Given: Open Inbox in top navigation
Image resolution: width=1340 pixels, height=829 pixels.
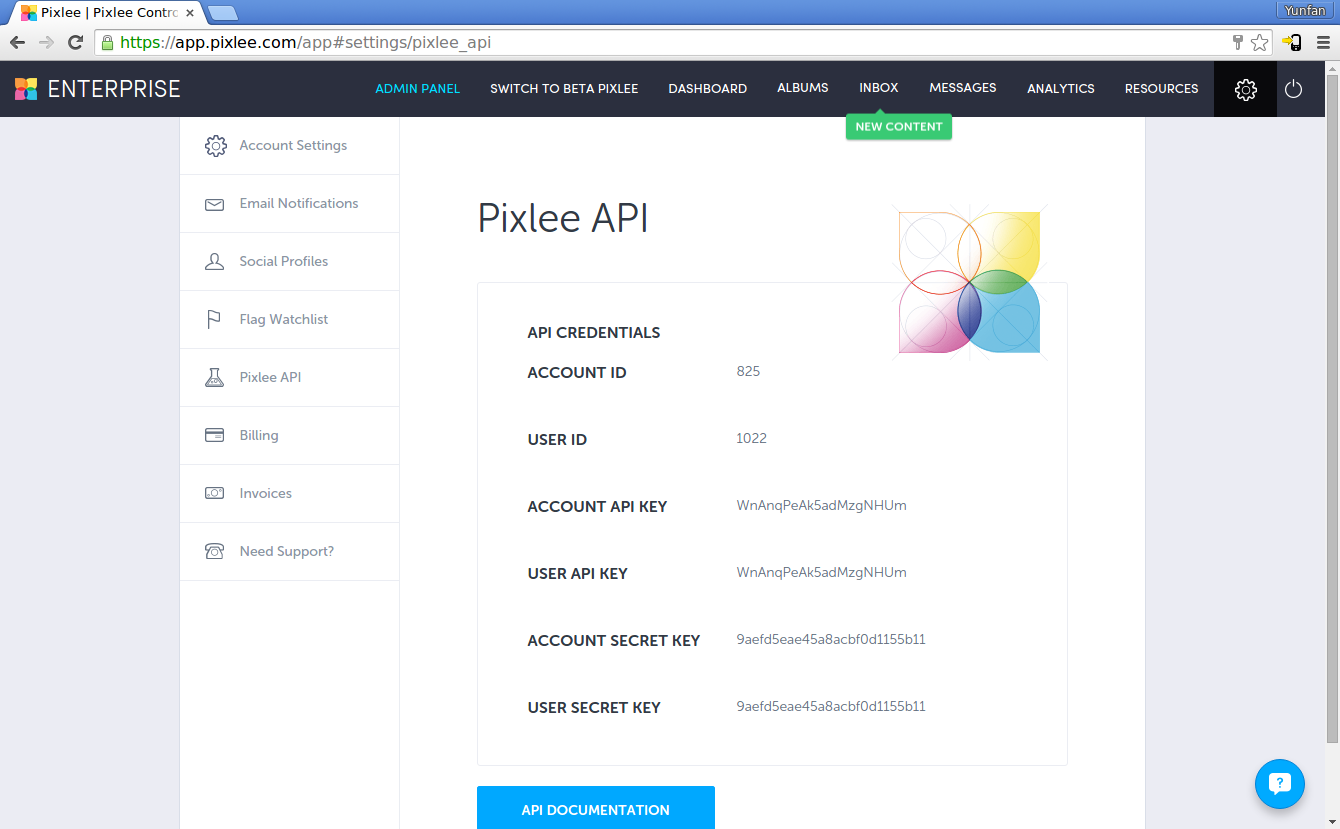Looking at the screenshot, I should [879, 88].
